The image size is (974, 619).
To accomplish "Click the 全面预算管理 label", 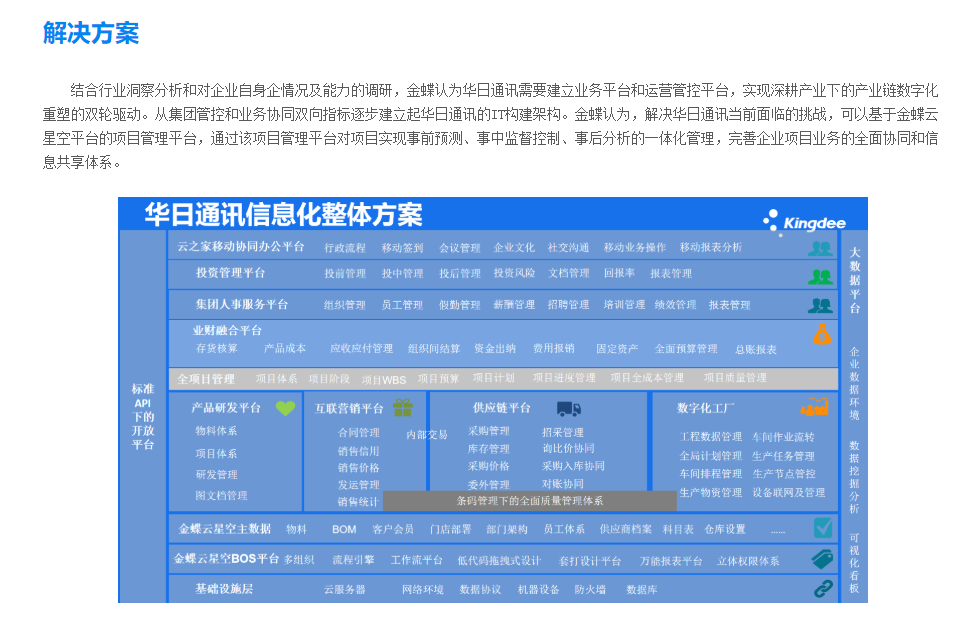I will 686,348.
